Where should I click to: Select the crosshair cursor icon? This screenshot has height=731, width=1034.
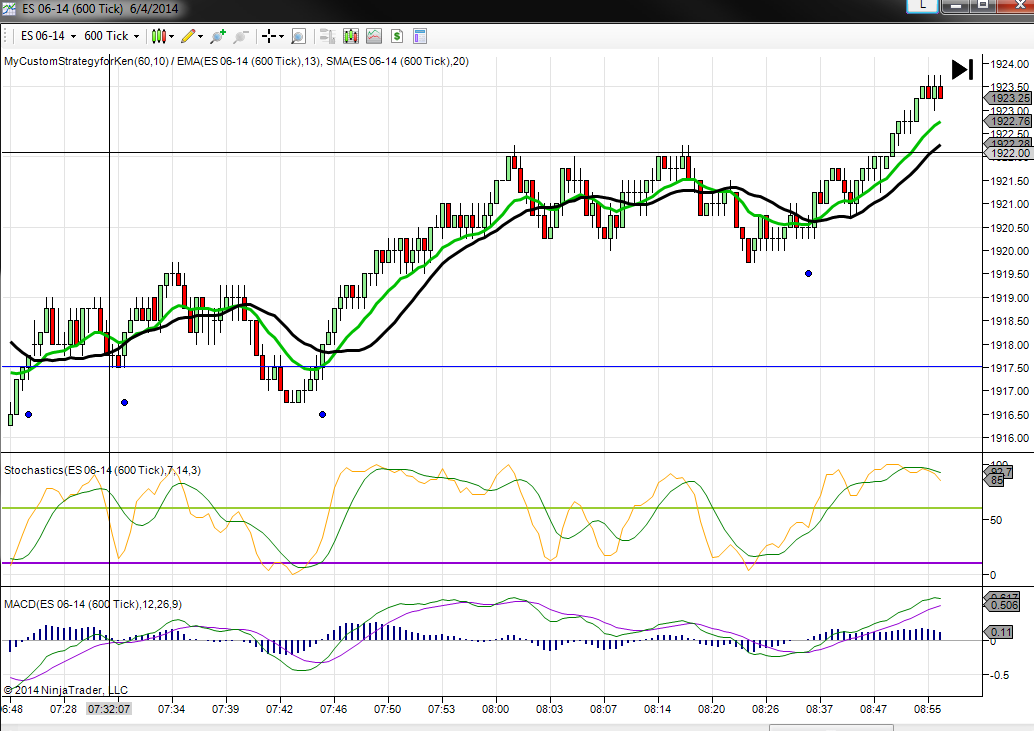(268, 36)
